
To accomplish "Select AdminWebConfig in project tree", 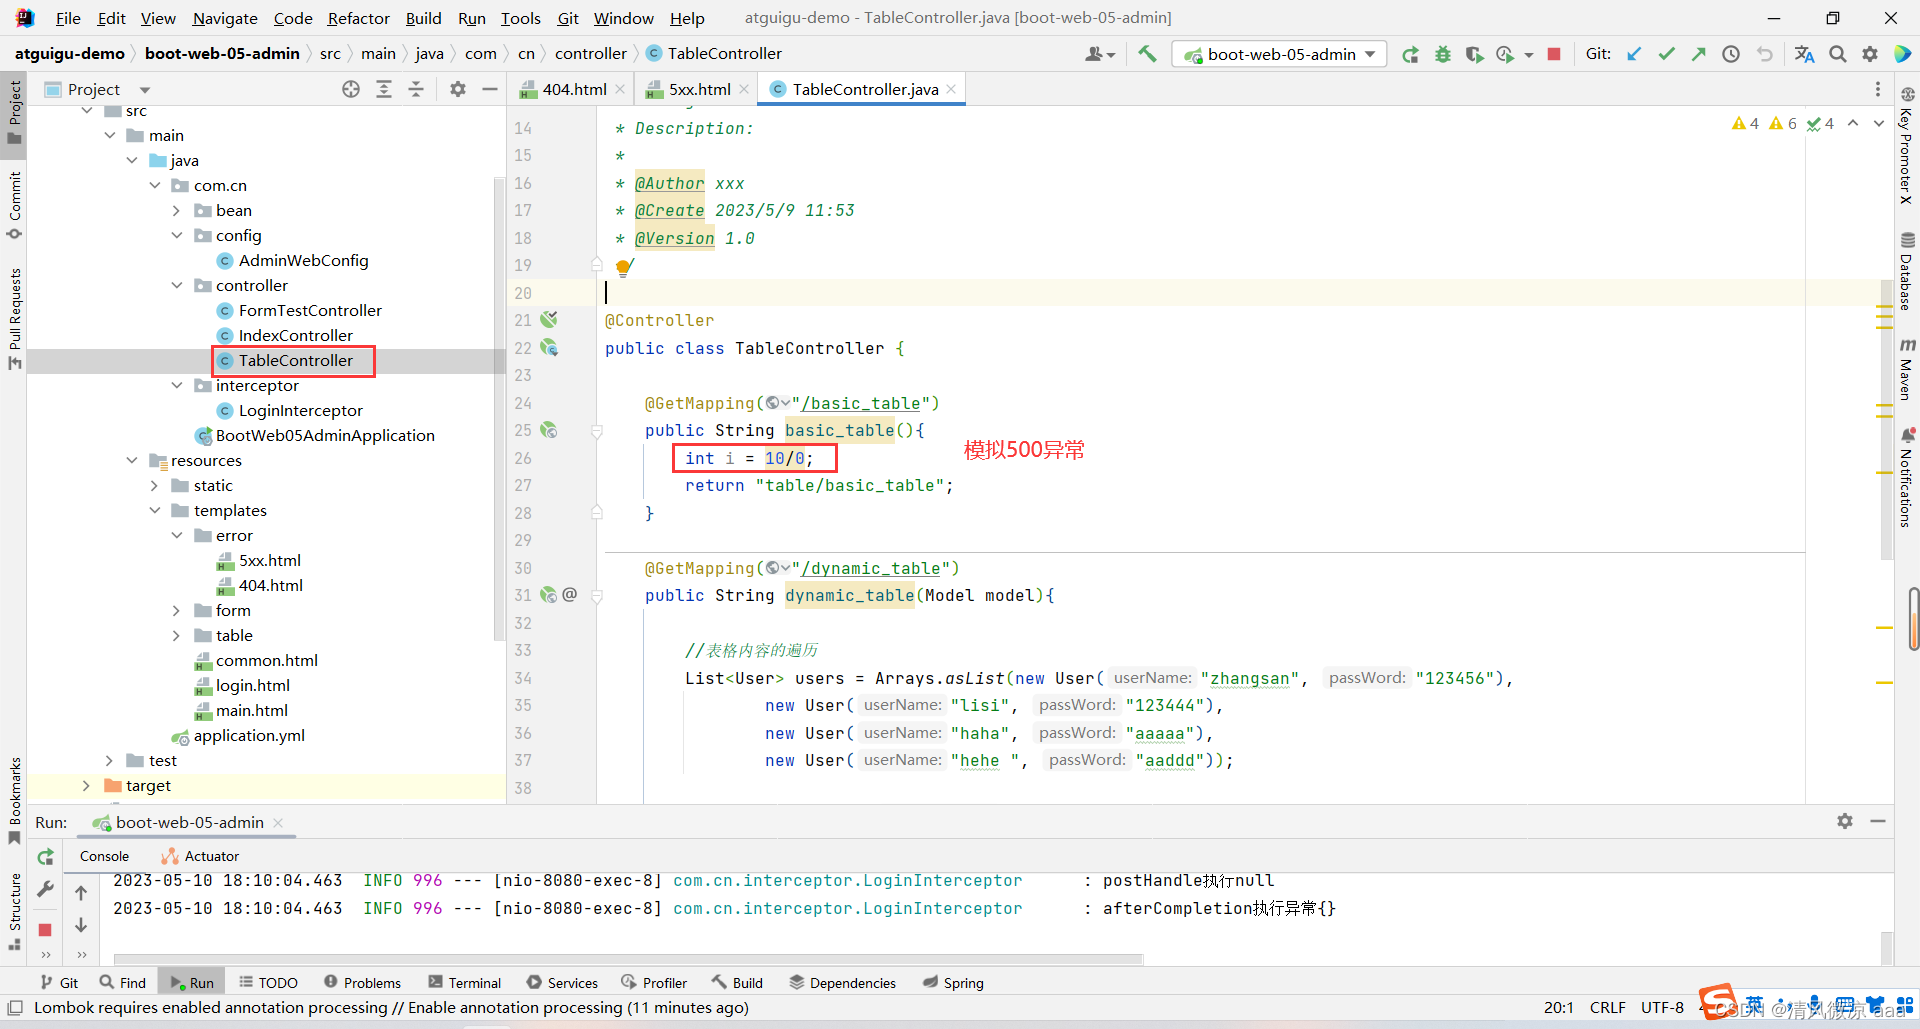I will pyautogui.click(x=293, y=260).
